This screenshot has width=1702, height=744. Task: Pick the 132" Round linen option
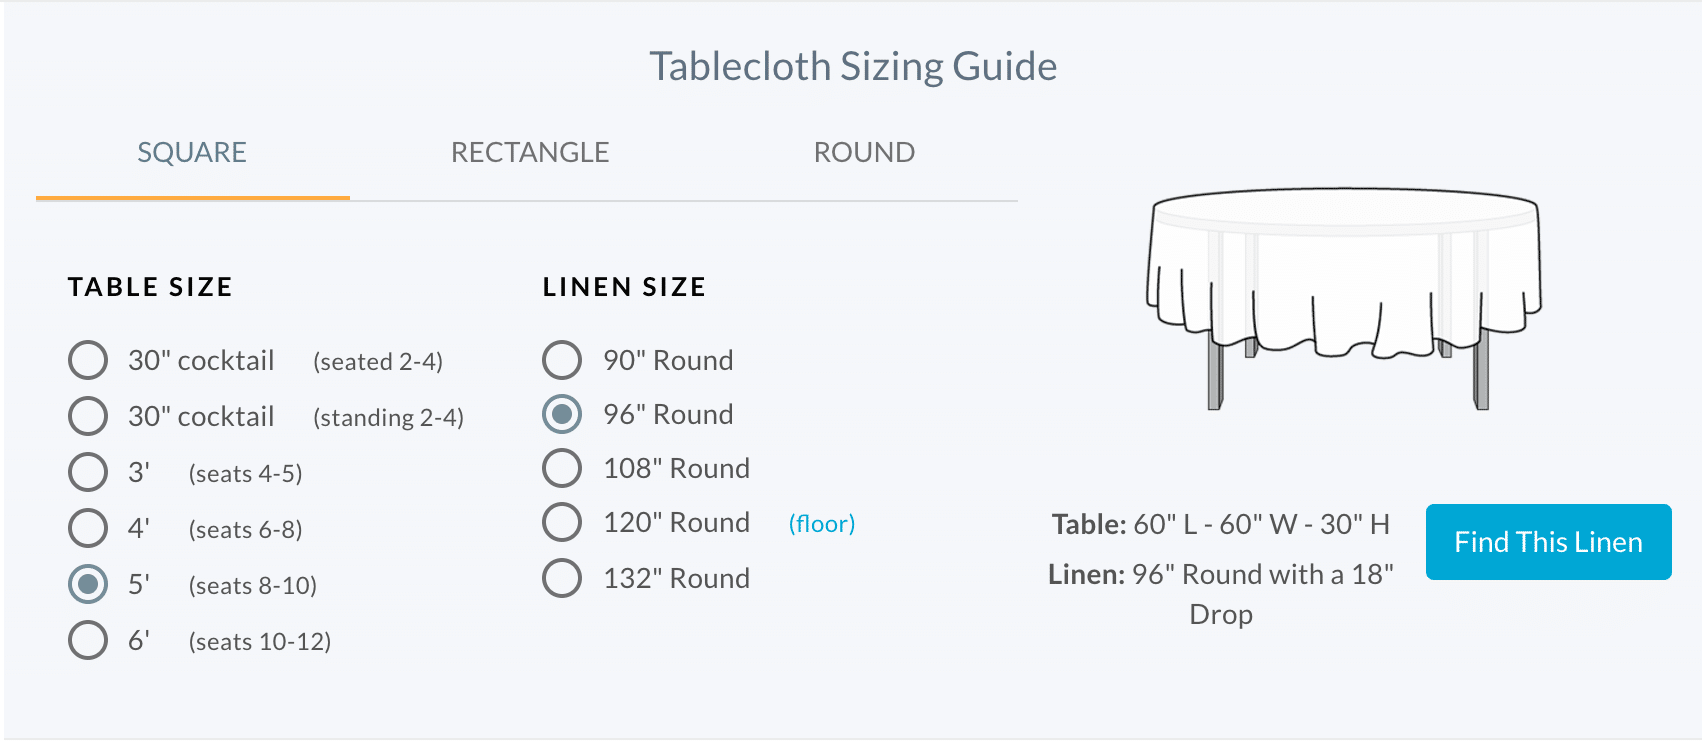tap(562, 578)
